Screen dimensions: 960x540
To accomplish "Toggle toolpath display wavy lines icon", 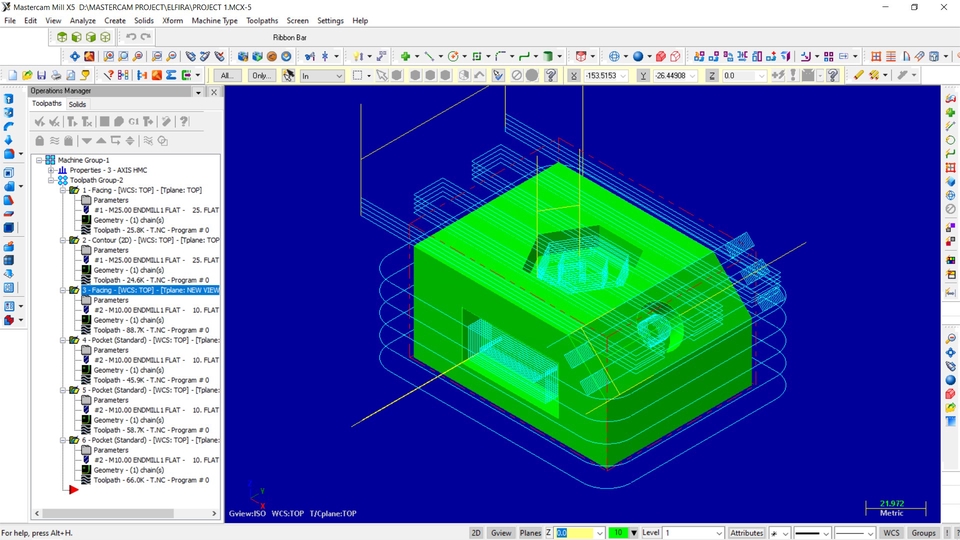I will 54,141.
